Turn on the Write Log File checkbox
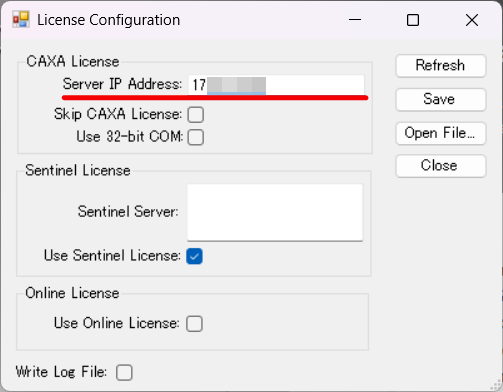503x392 pixels. click(124, 372)
